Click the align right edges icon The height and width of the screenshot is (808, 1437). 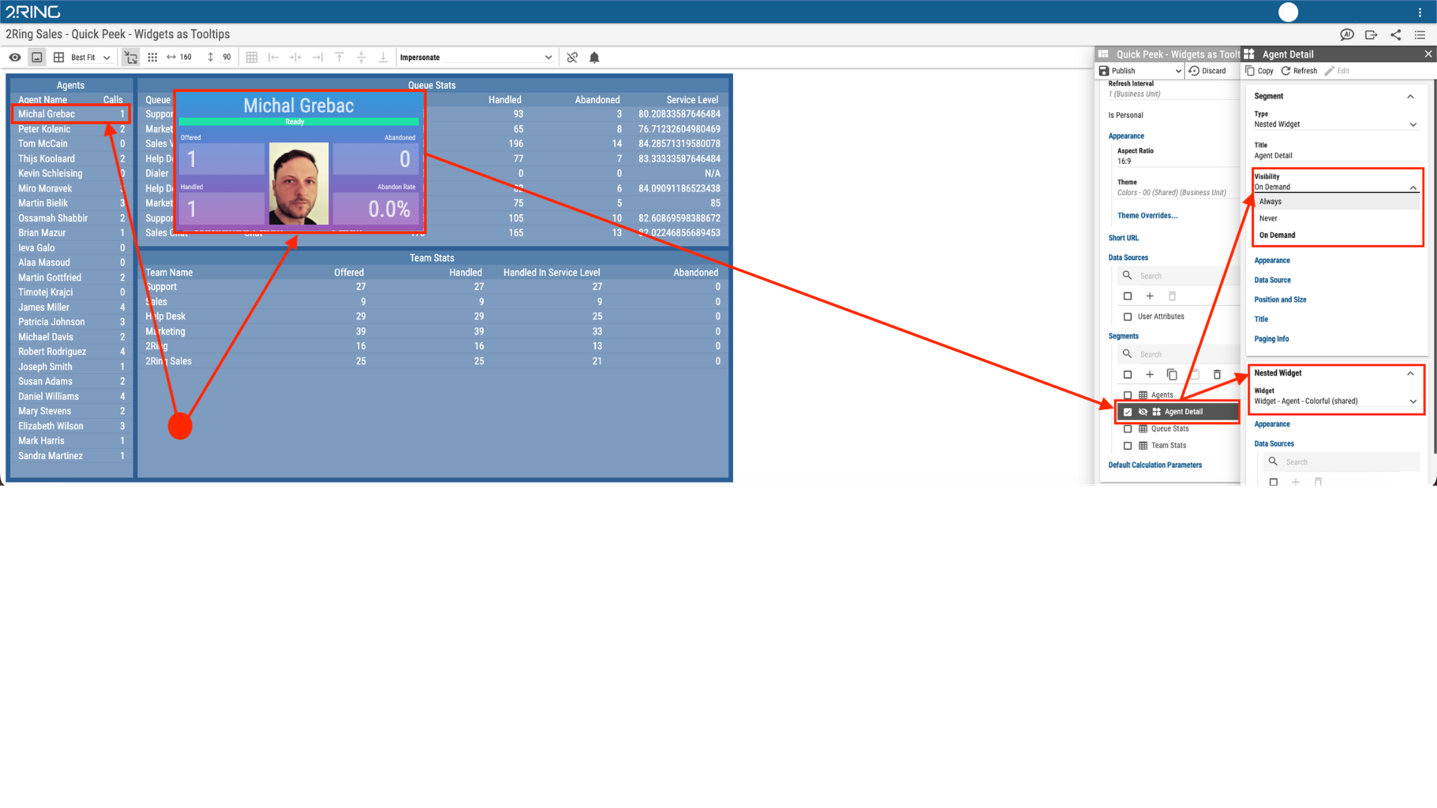click(x=318, y=58)
